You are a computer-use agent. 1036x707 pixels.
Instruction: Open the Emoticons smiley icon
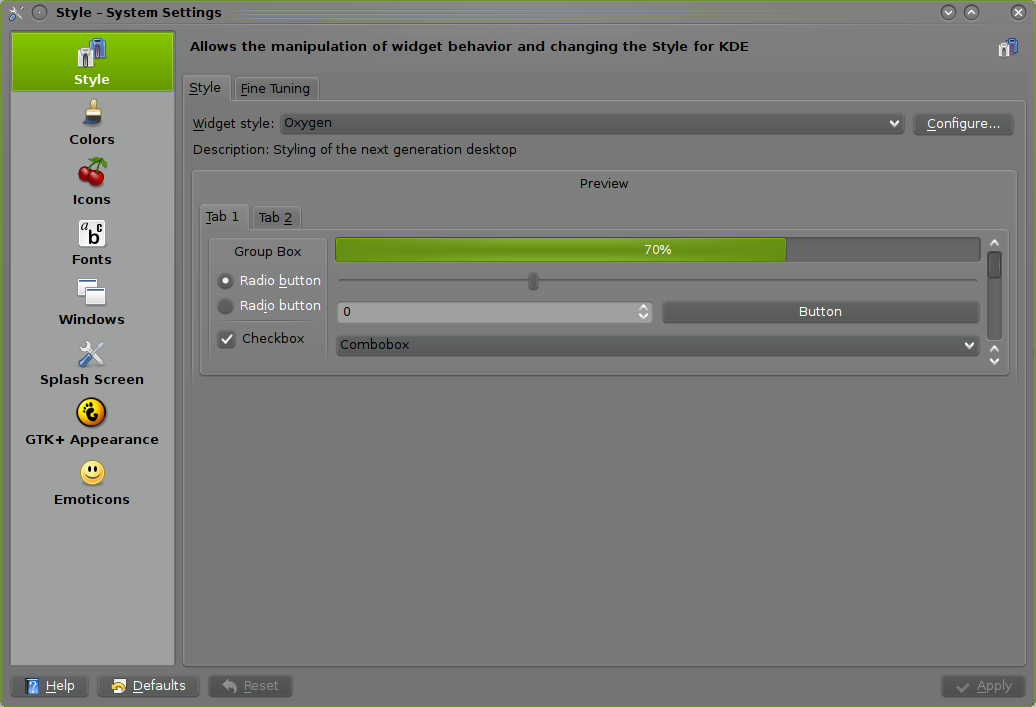tap(92, 472)
